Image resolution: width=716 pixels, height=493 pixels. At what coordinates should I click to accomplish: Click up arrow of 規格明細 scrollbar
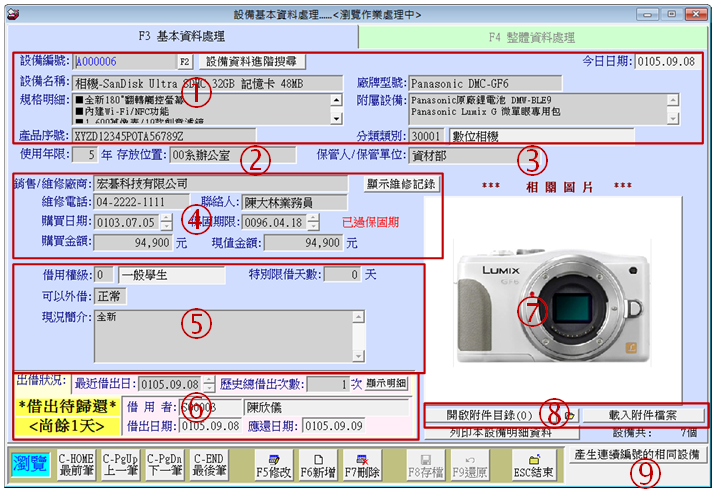click(x=337, y=100)
